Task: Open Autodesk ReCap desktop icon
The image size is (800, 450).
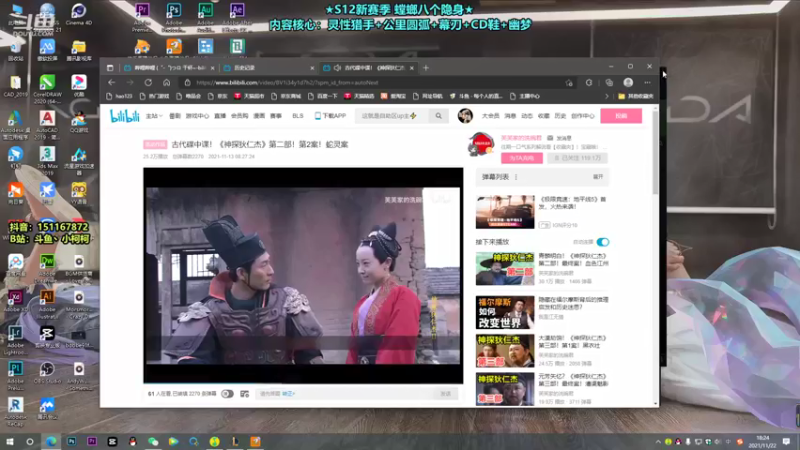Action: point(15,411)
